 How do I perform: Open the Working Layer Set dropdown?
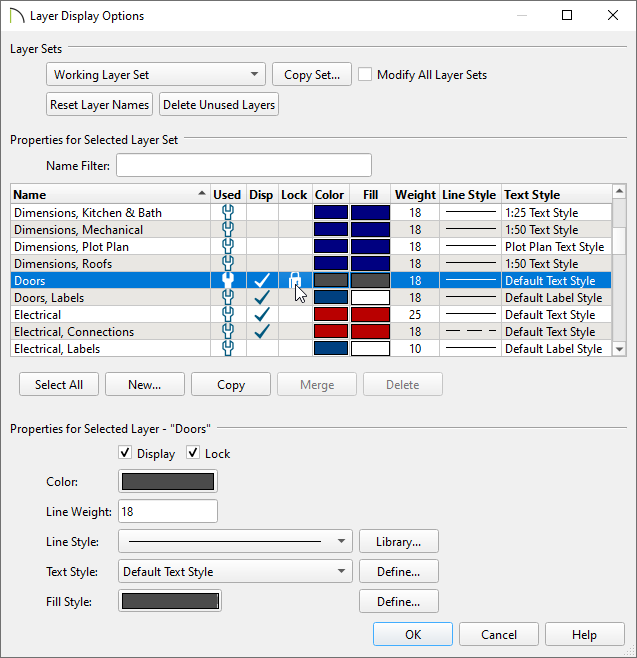156,74
